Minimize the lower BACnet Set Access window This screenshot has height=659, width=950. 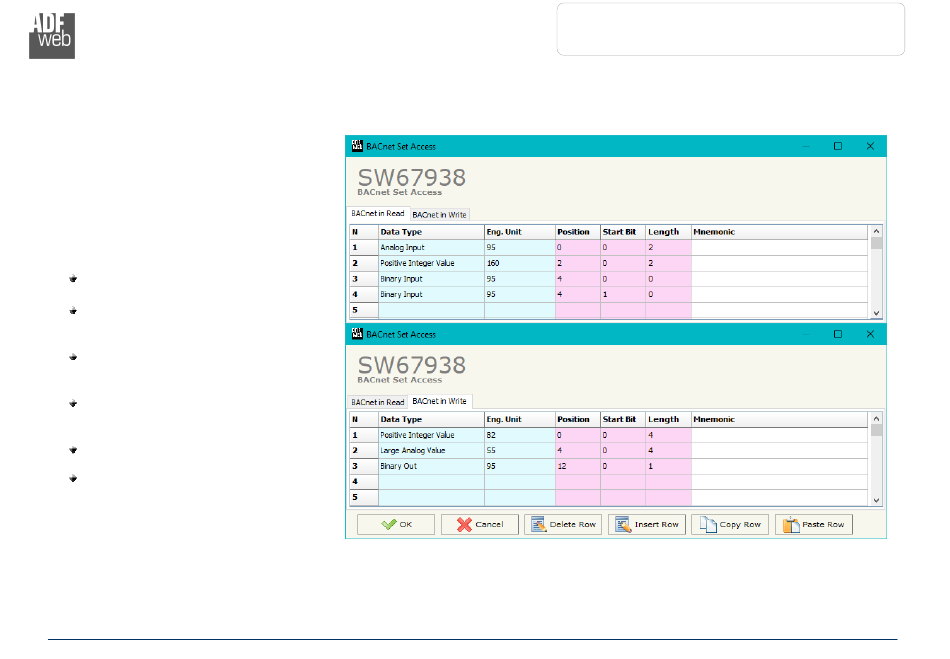pos(806,334)
